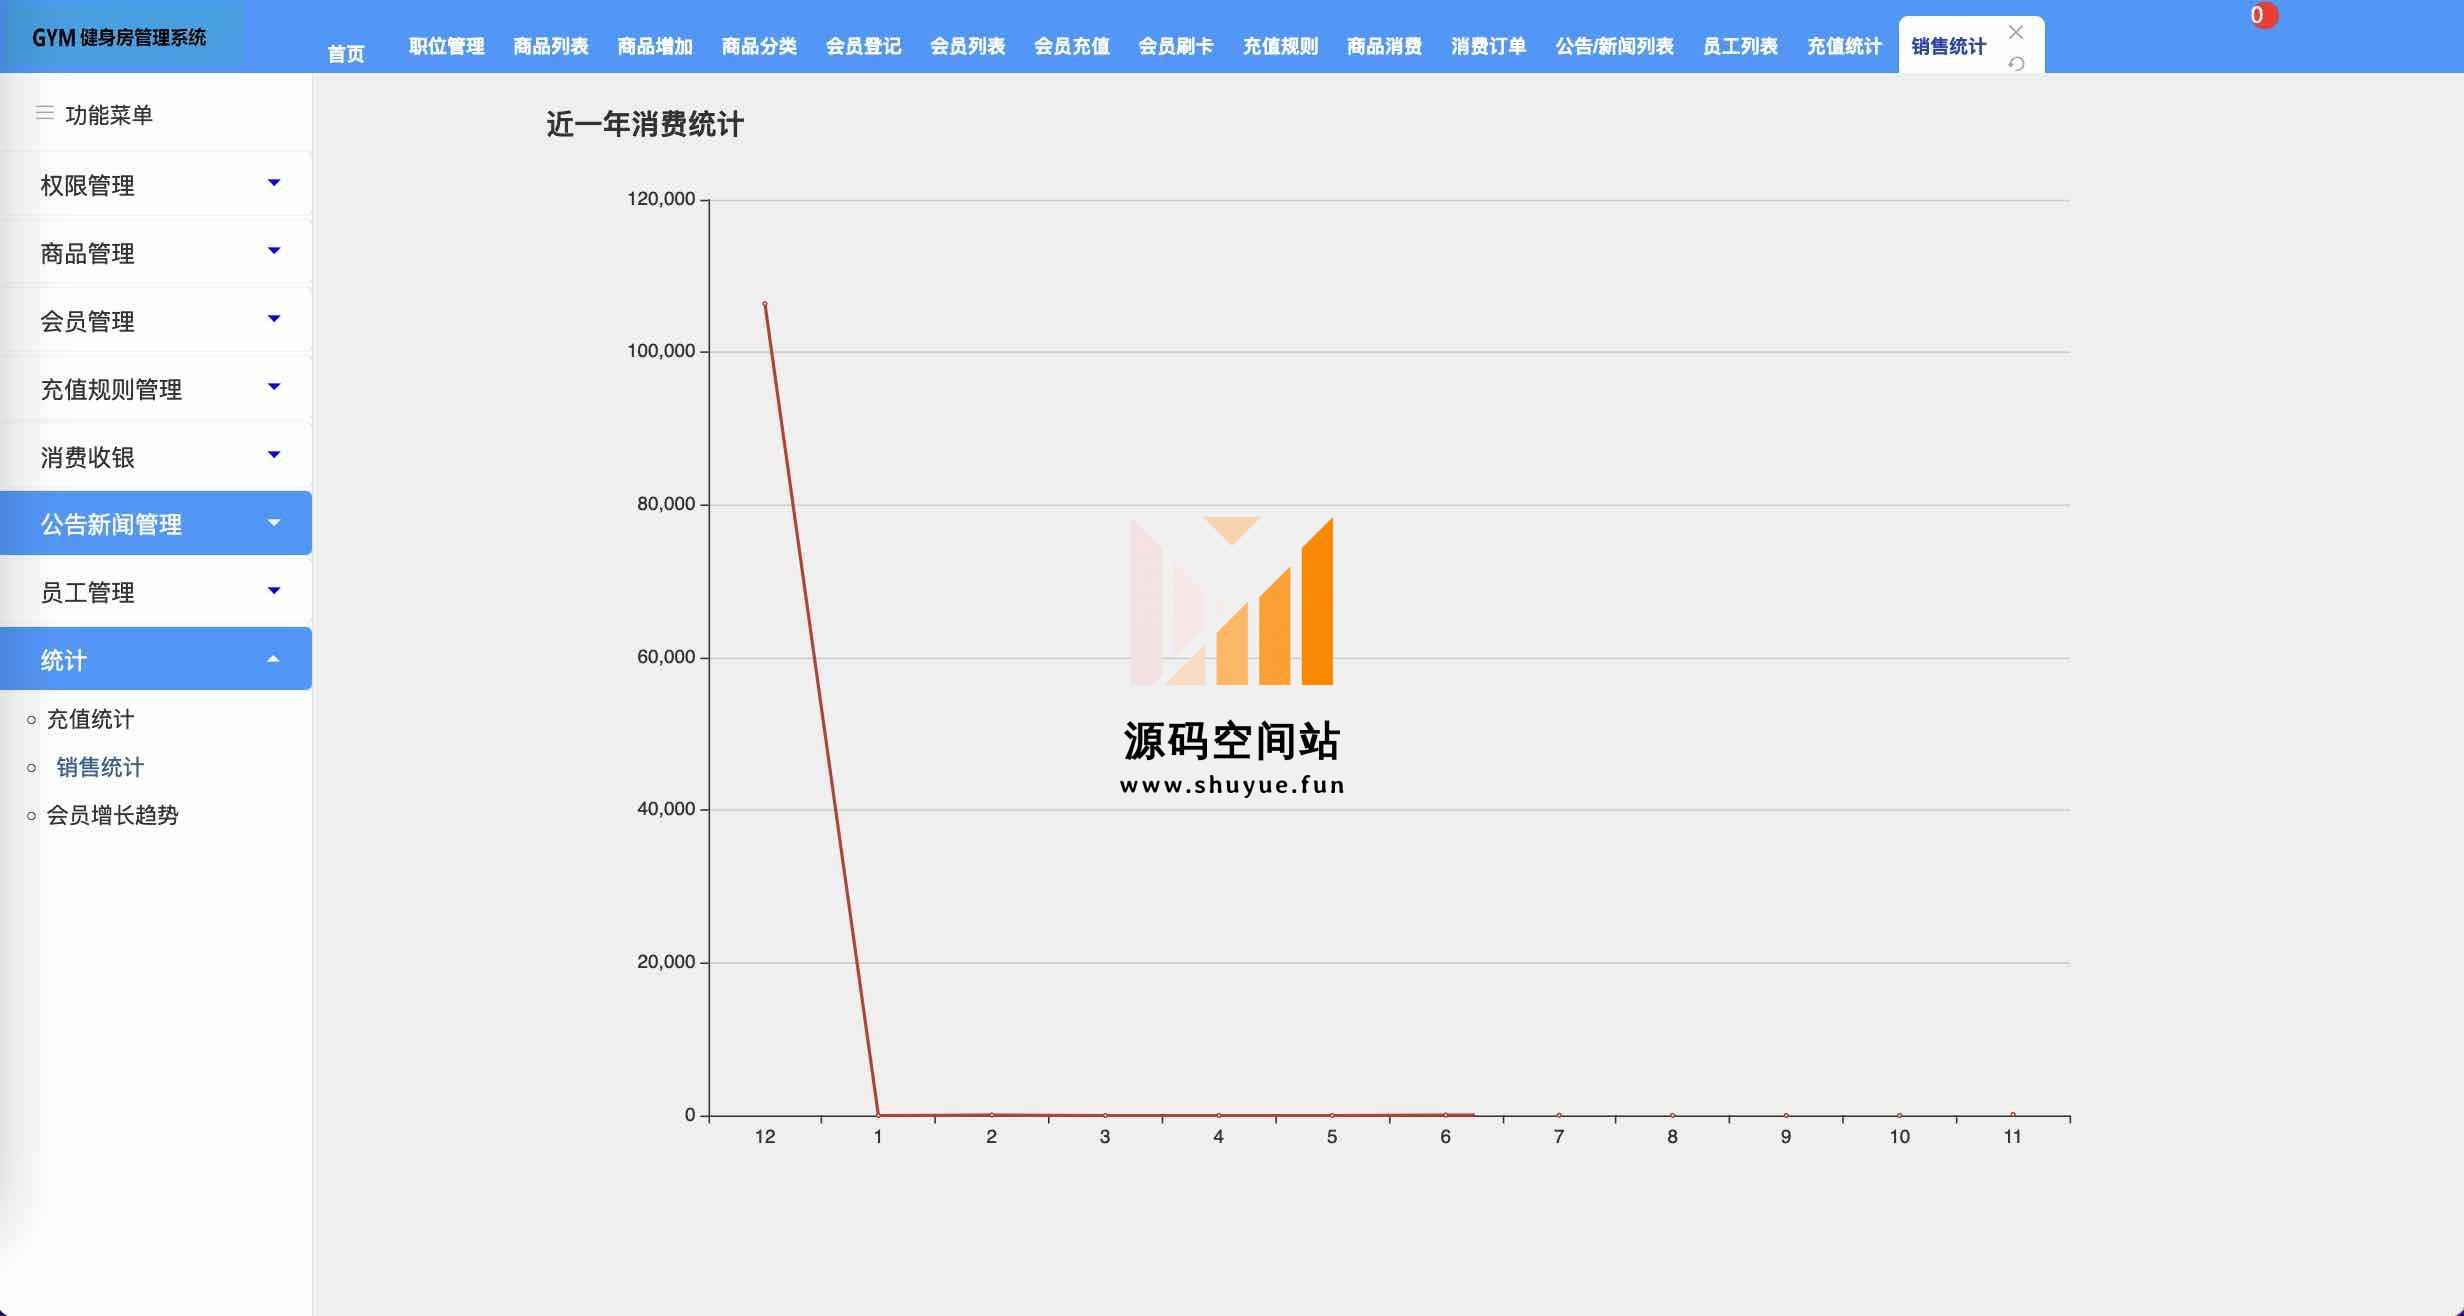Switch to the 公告/新闻列表 tab
The height and width of the screenshot is (1316, 2464).
[x=1614, y=46]
